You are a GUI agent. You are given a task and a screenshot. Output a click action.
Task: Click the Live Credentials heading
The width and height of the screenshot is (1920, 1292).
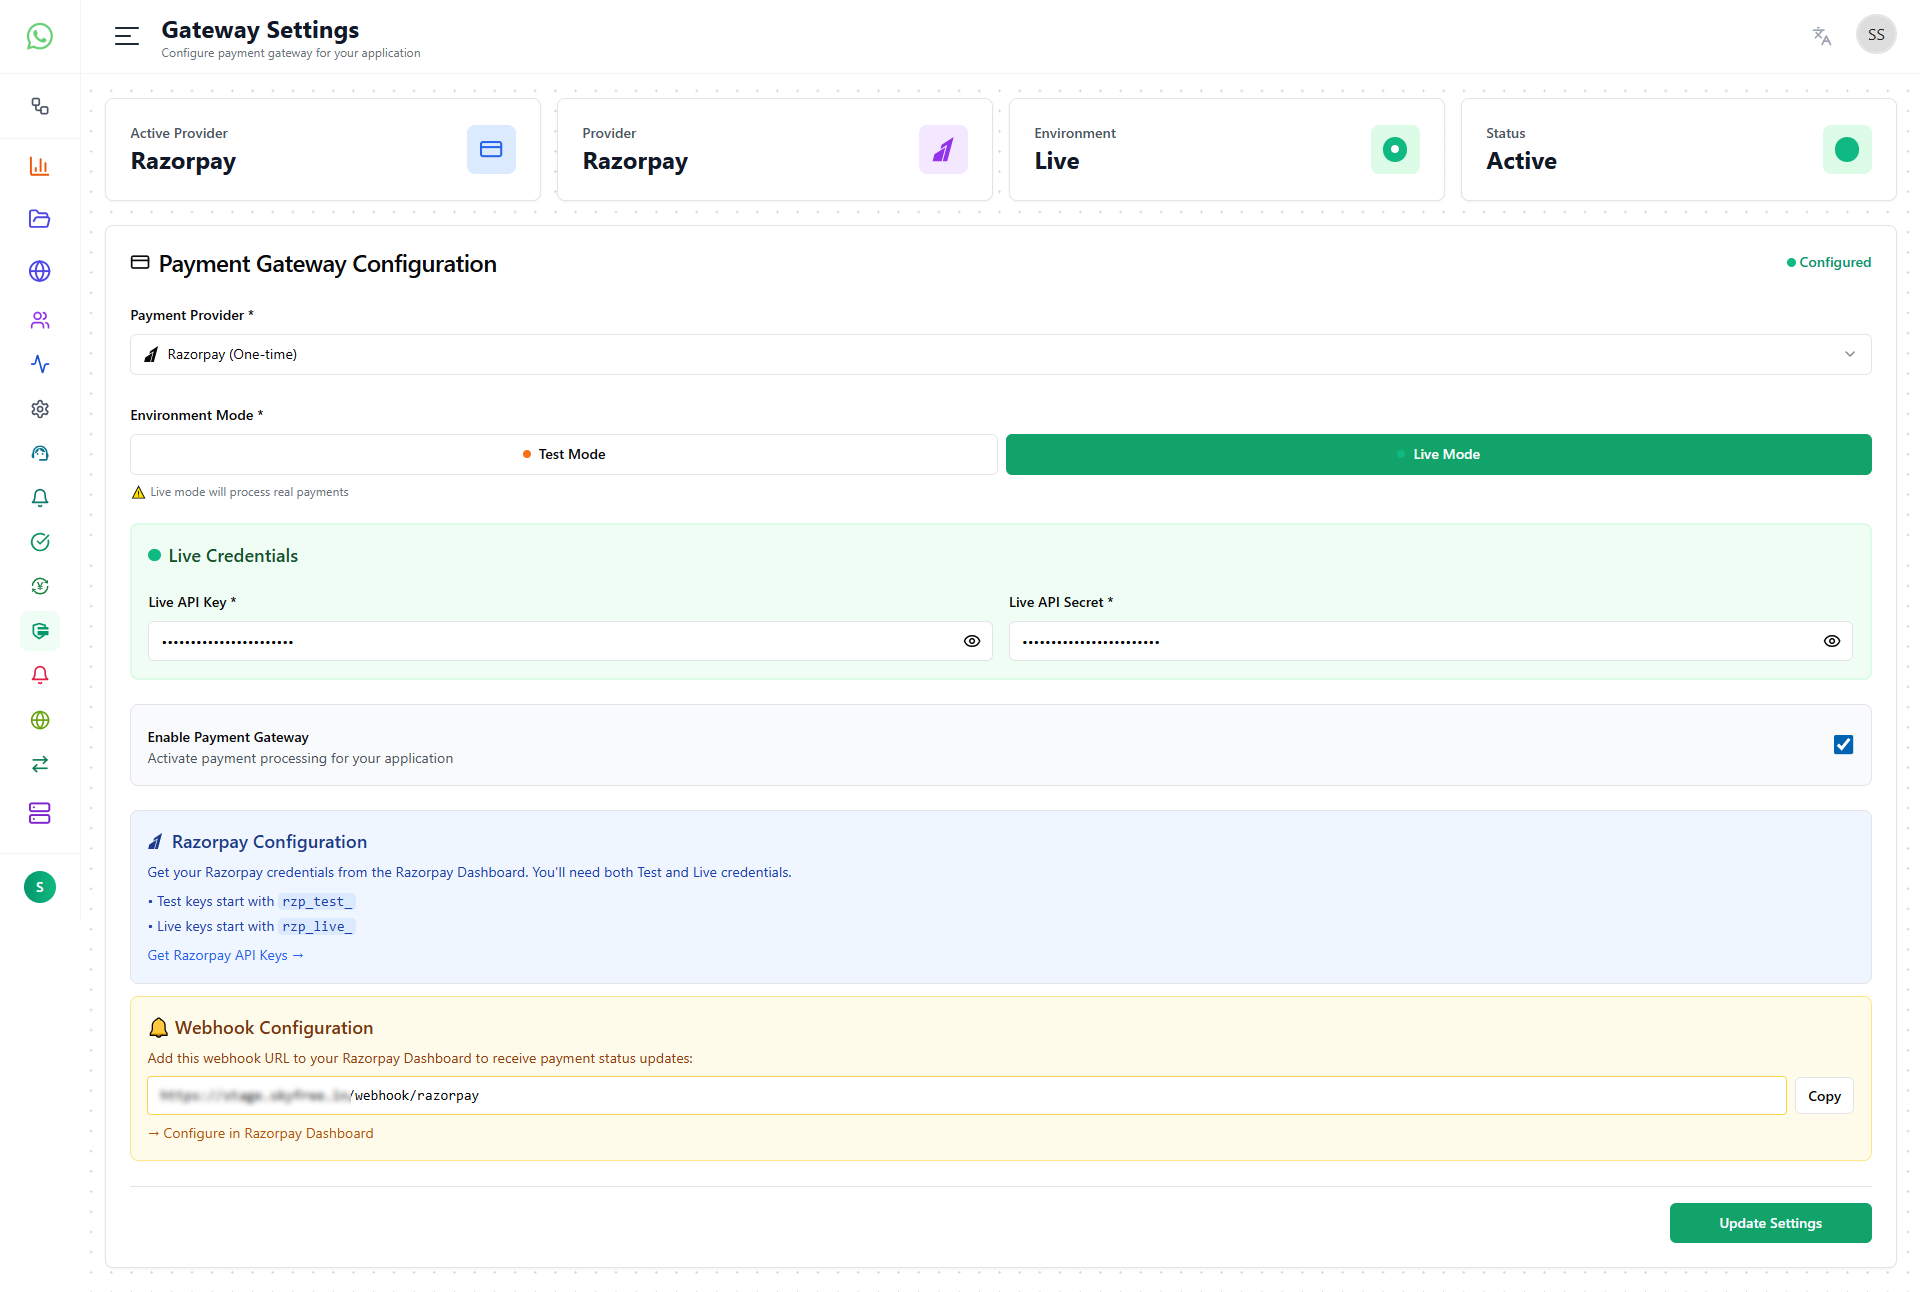(x=233, y=556)
